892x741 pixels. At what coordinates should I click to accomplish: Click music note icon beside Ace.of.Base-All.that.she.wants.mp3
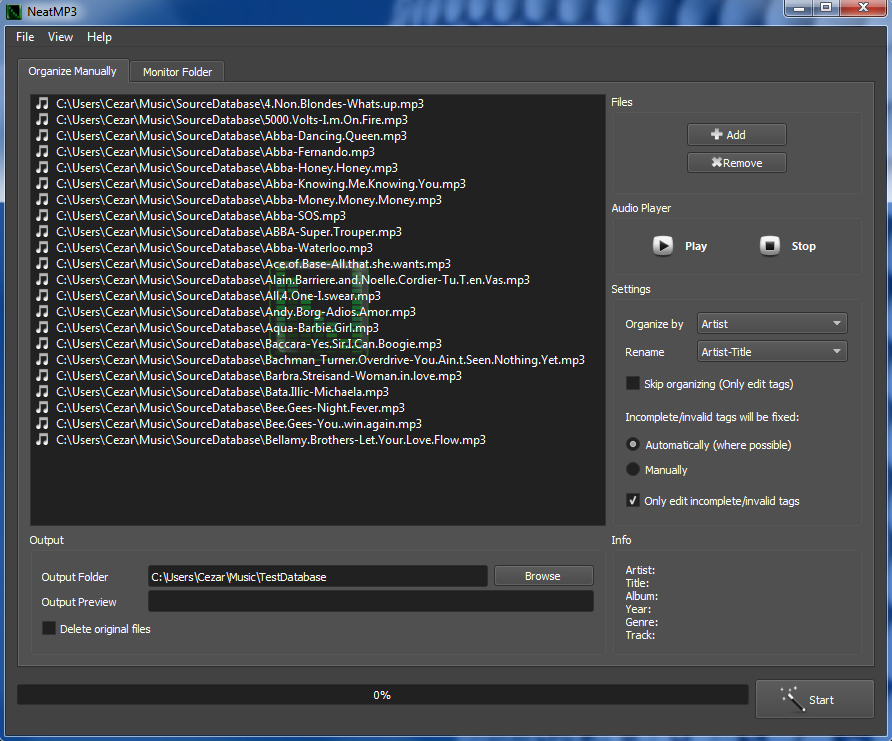42,263
